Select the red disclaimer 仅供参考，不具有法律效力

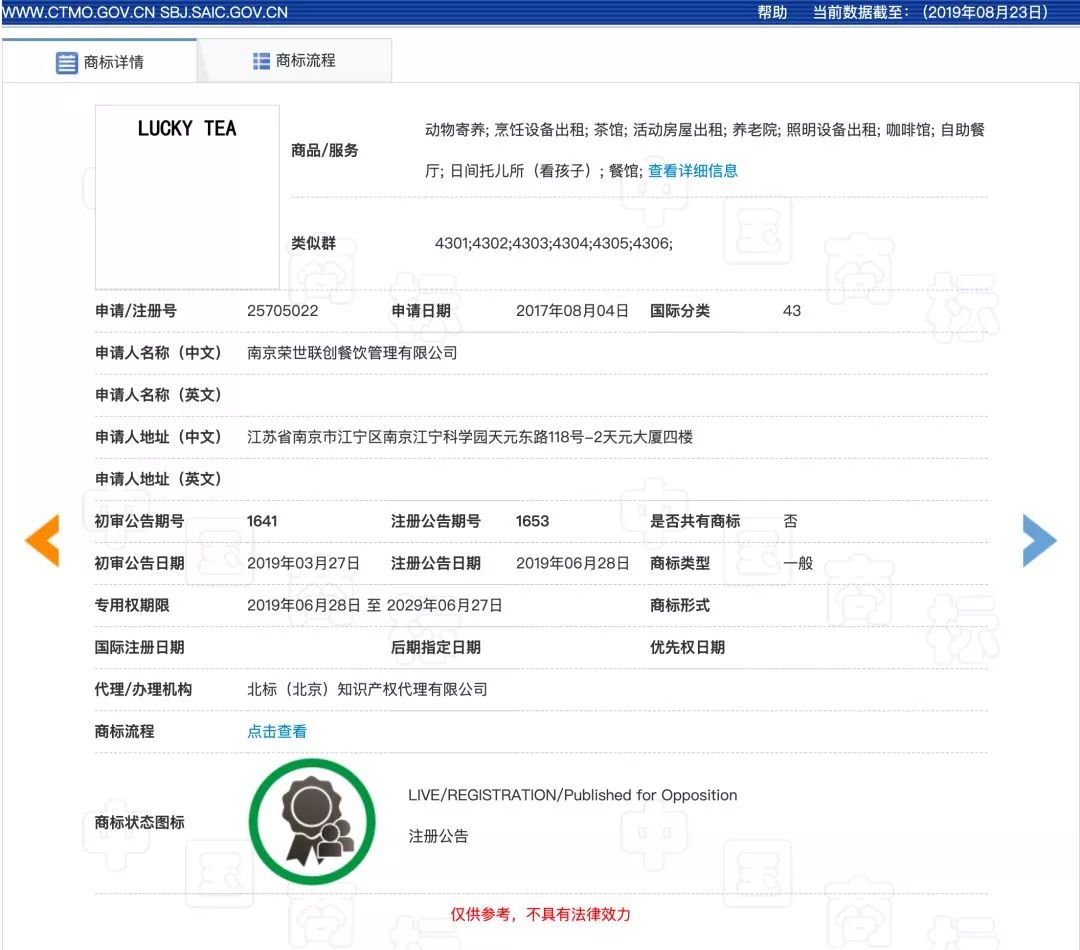pos(540,914)
